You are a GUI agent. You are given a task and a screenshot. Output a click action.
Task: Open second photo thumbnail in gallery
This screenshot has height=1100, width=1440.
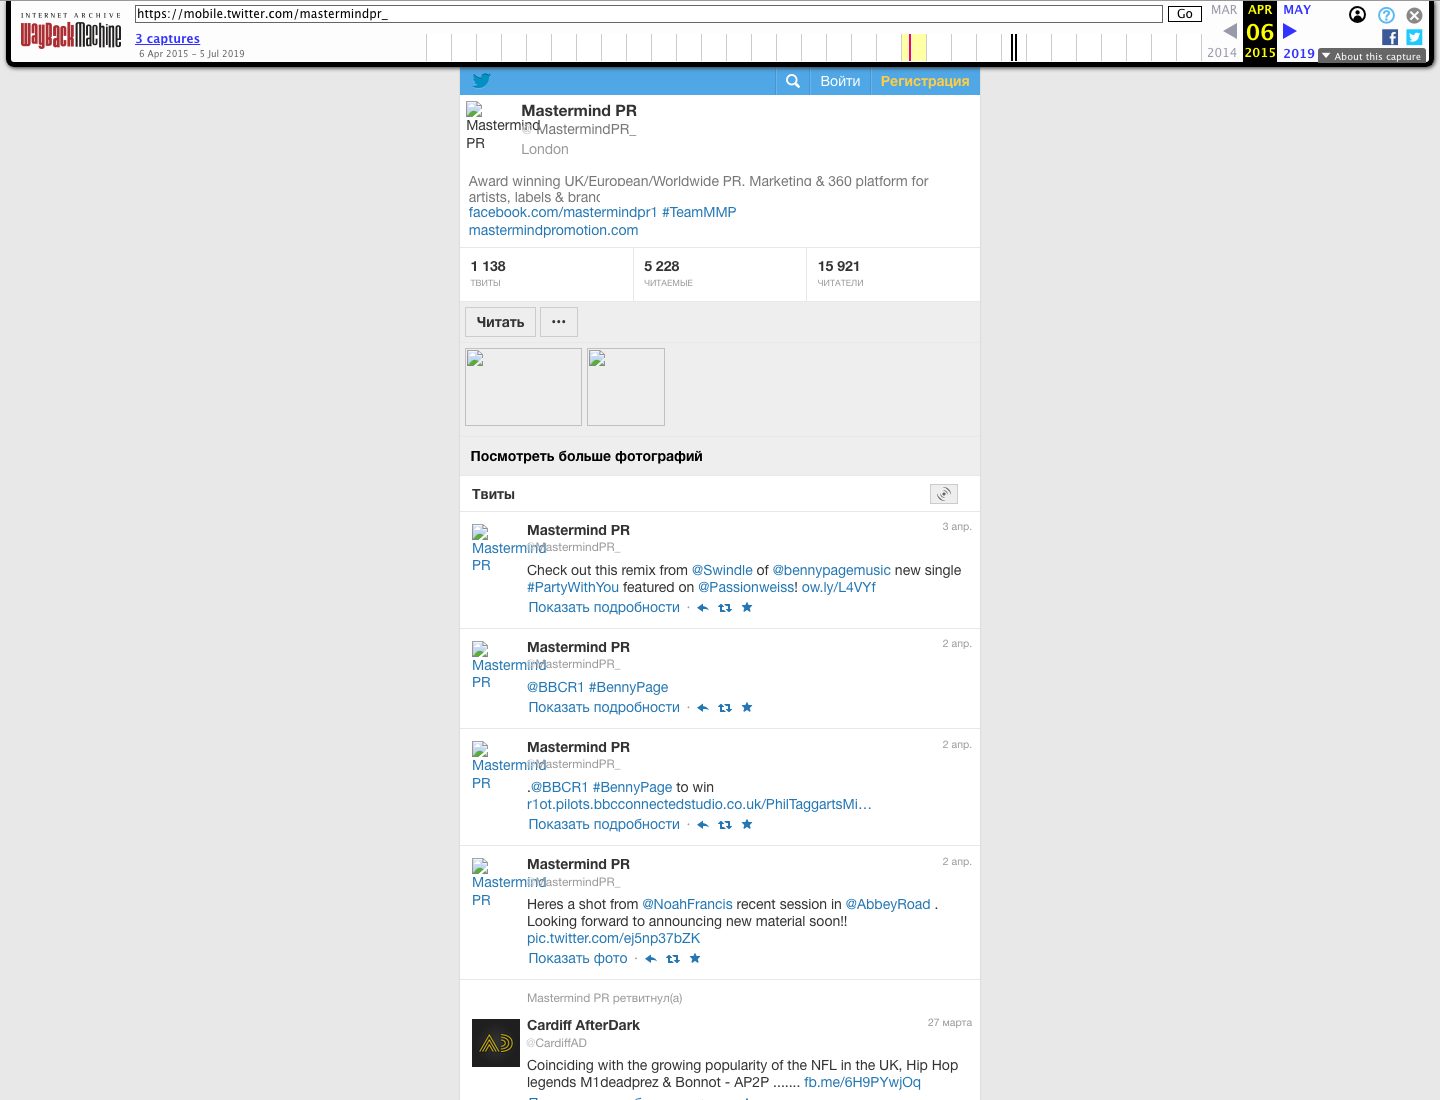[626, 387]
